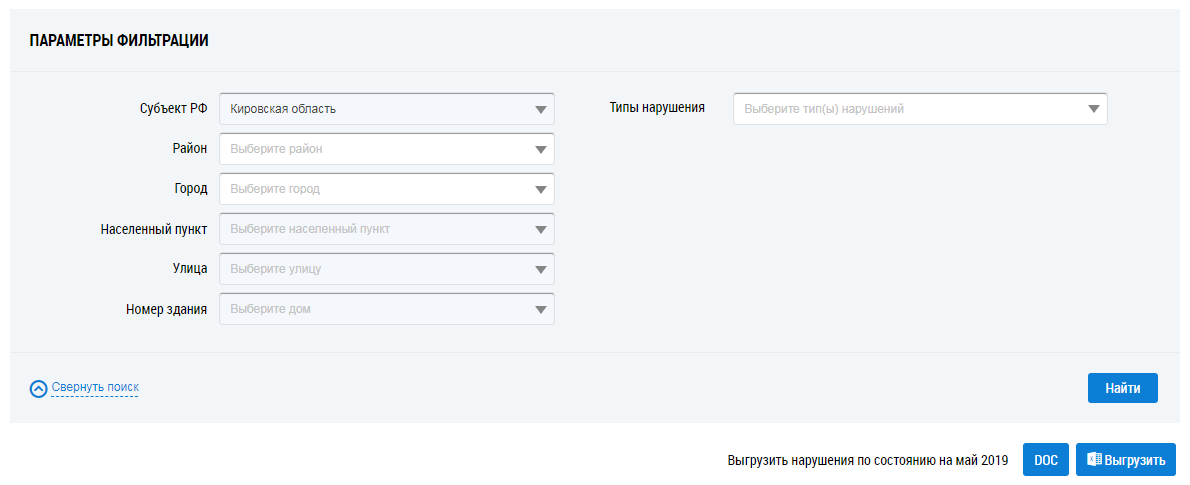Image resolution: width=1190 pixels, height=485 pixels.
Task: Collapse search via 'Свернуть поиск' link
Action: (x=95, y=387)
